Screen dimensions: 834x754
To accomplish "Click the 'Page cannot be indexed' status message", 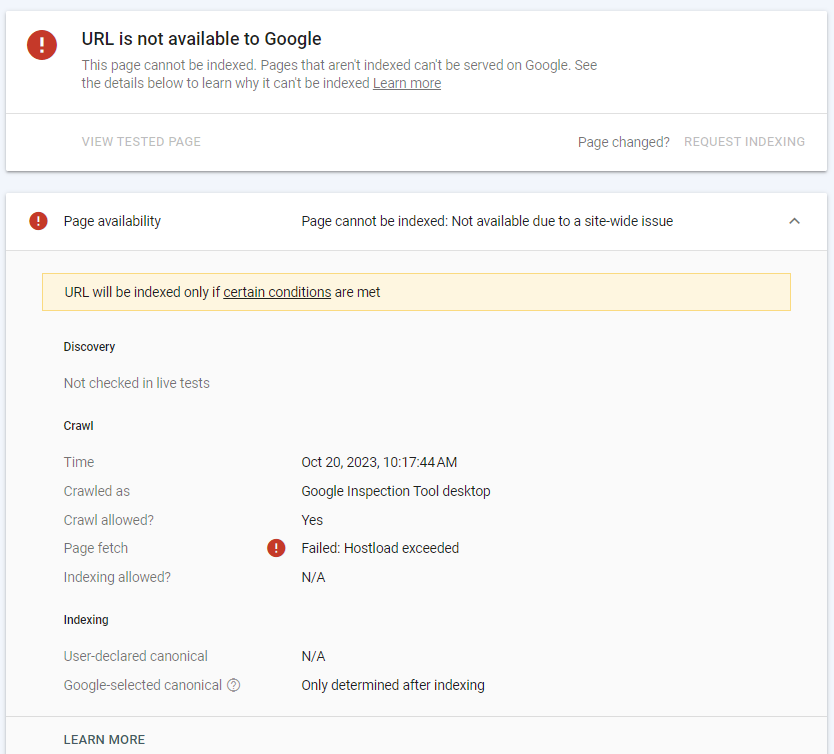I will tap(487, 221).
